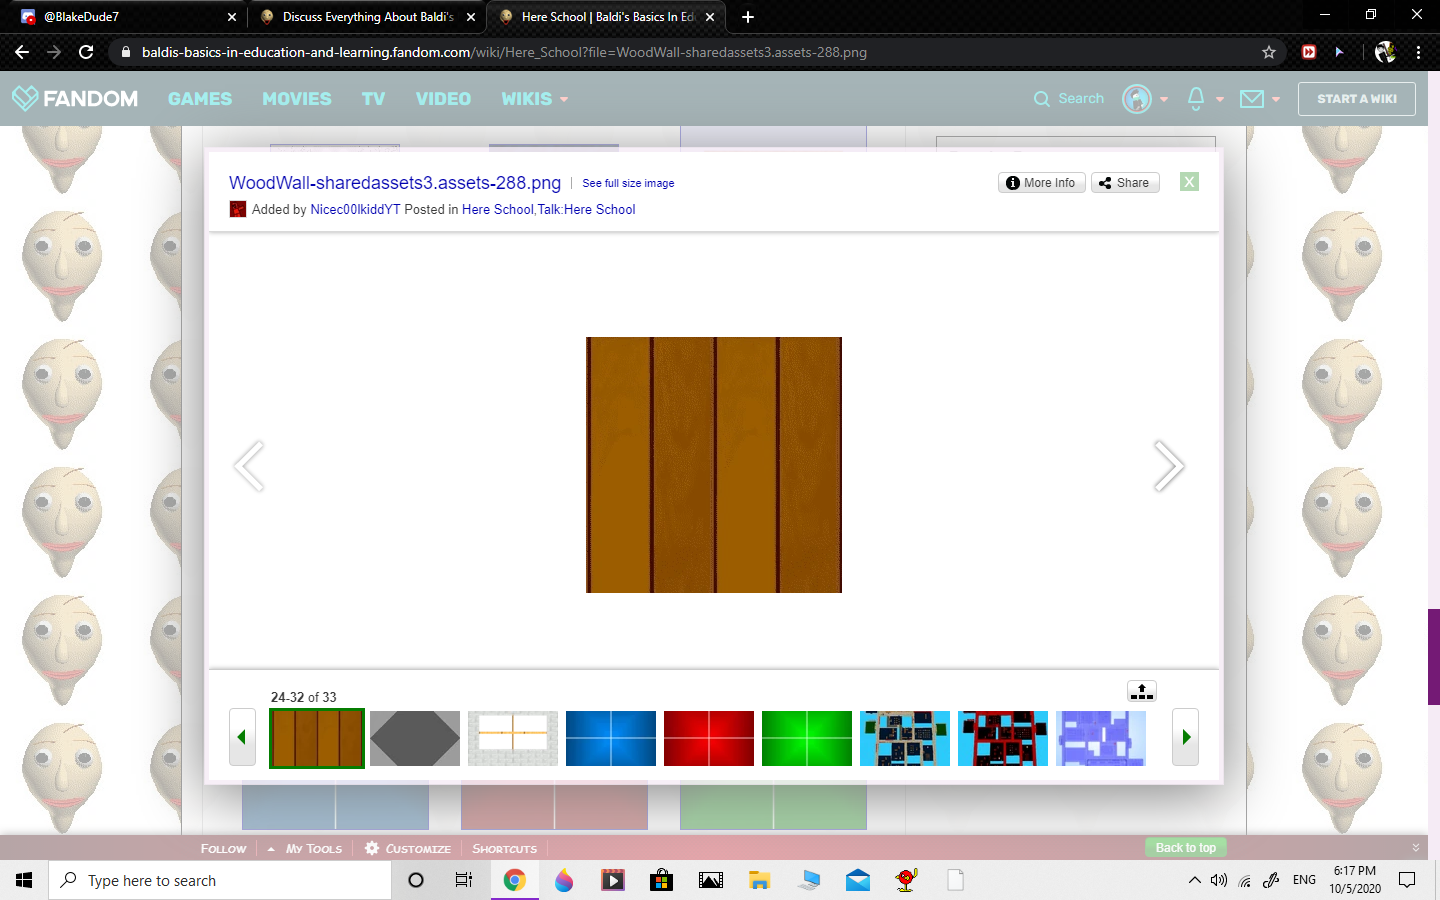Open notifications bell
The image size is (1440, 900).
tap(1196, 98)
